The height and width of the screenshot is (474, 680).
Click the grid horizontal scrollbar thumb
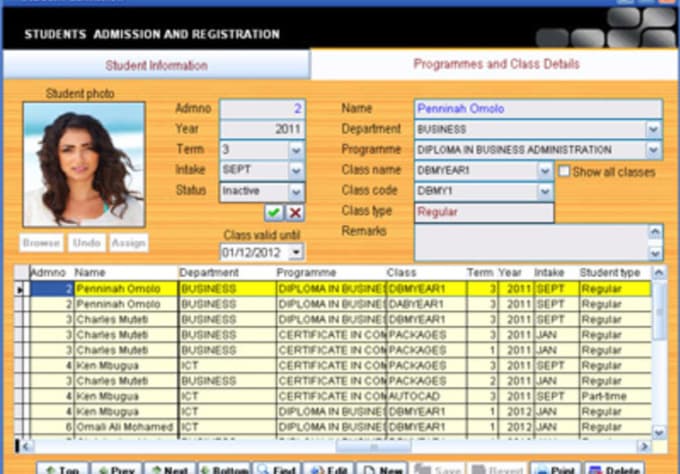(373, 446)
